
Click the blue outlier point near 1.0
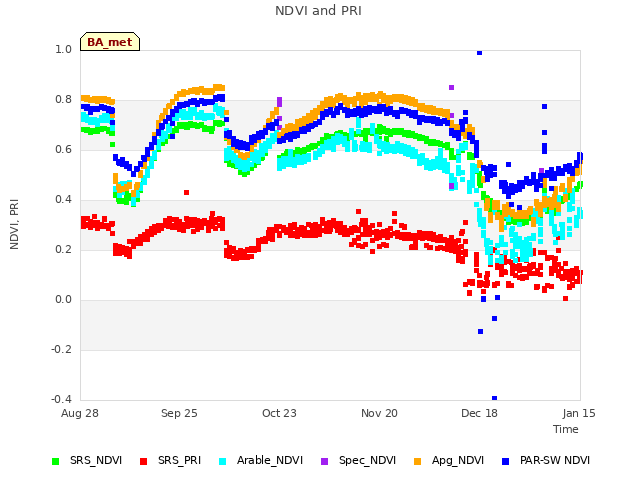point(480,53)
